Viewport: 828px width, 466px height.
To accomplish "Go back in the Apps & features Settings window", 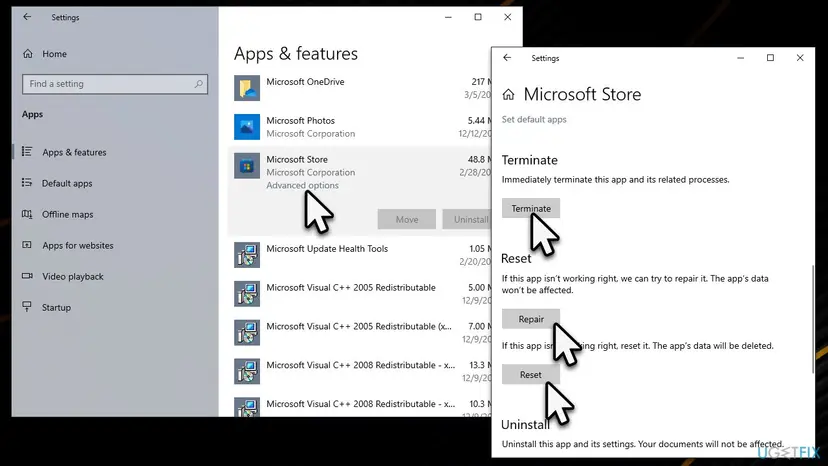I will 27,17.
